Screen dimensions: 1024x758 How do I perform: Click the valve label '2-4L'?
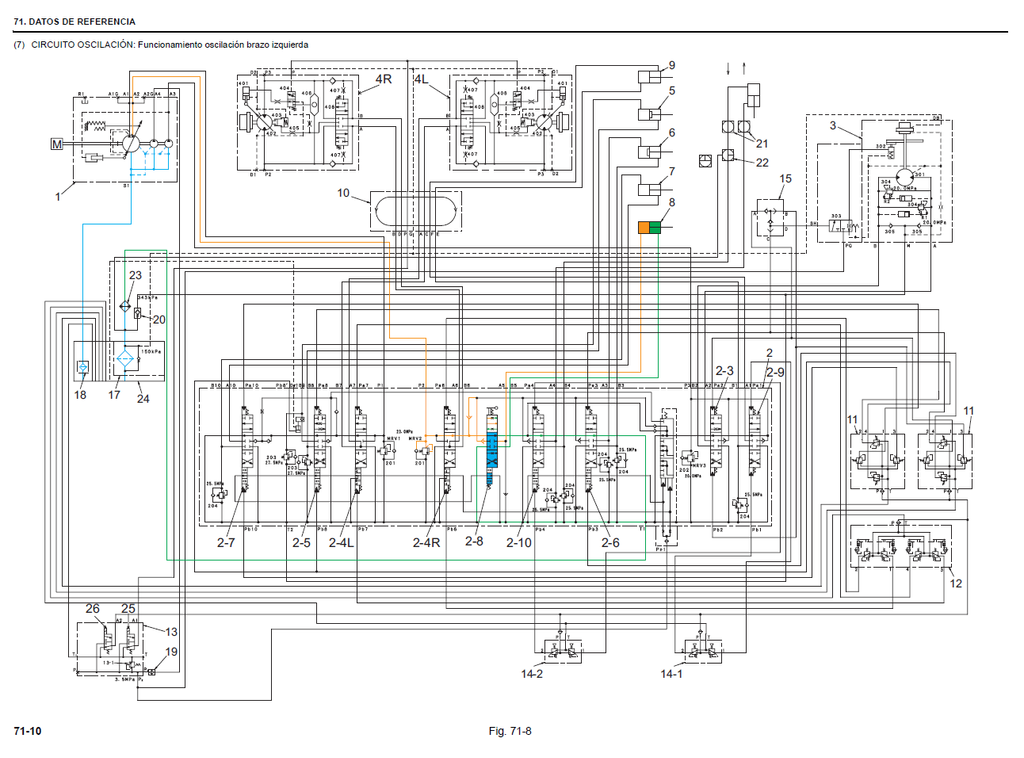[x=342, y=542]
